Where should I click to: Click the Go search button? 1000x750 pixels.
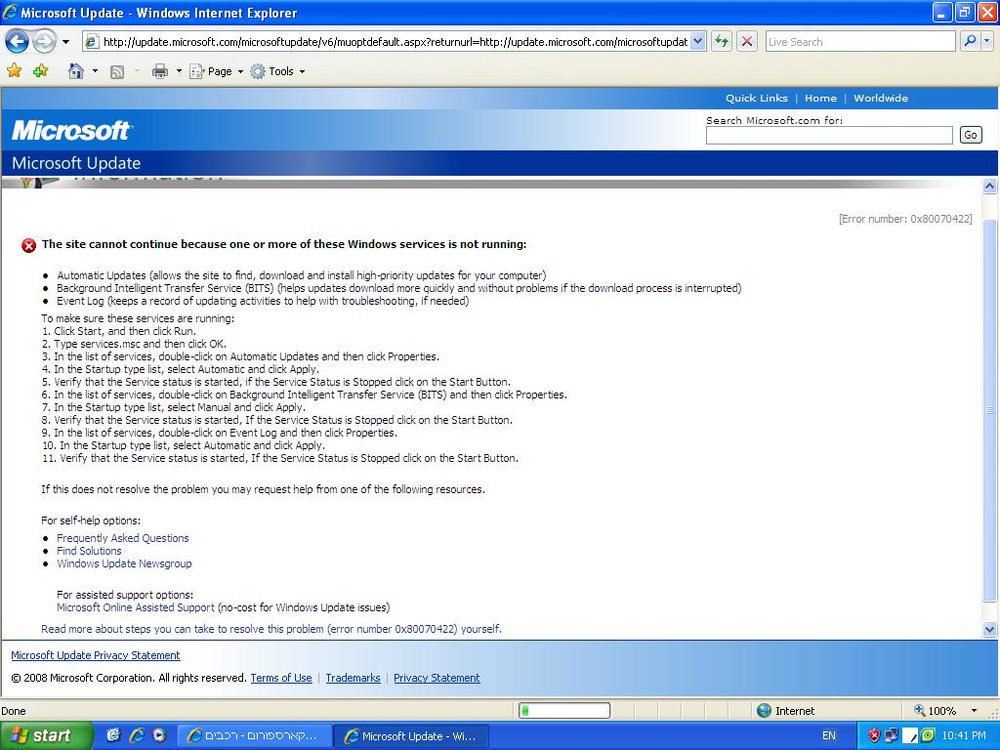(x=971, y=135)
